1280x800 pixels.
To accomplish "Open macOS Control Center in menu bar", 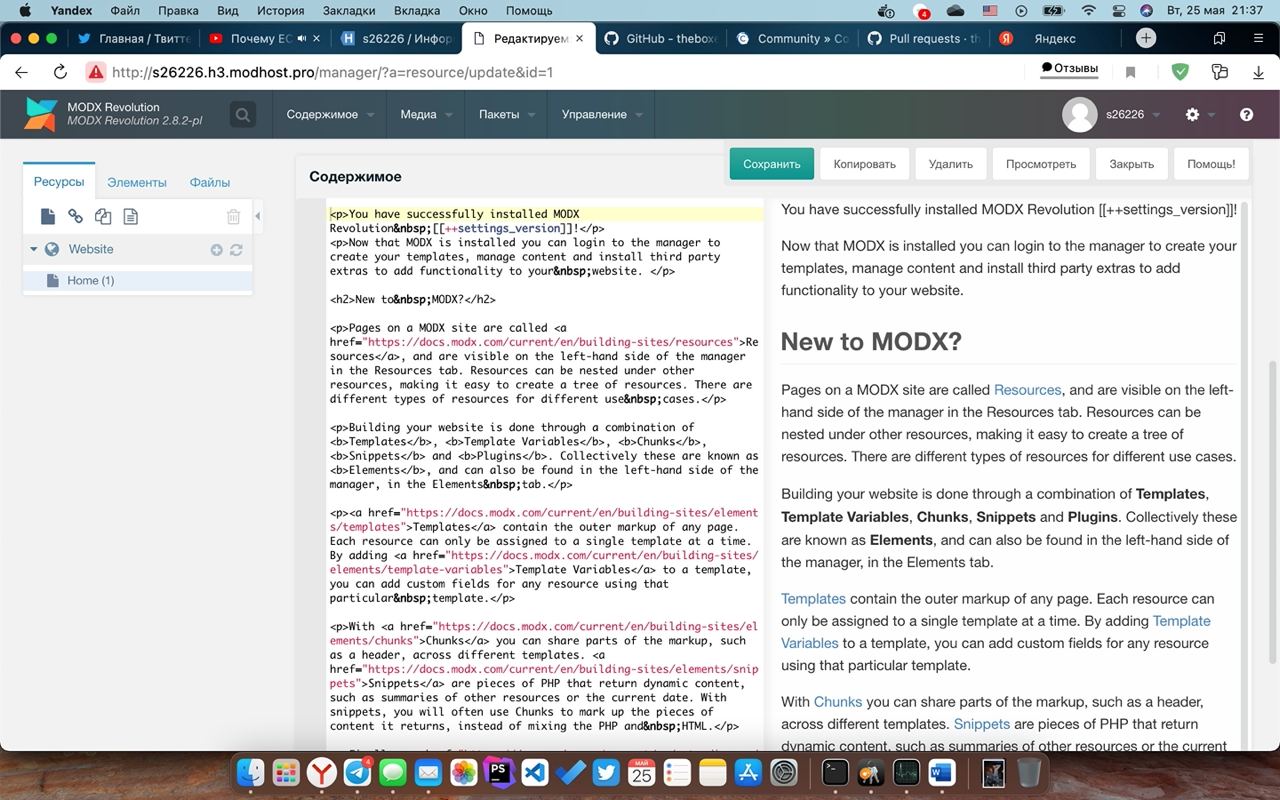I will coord(1120,11).
